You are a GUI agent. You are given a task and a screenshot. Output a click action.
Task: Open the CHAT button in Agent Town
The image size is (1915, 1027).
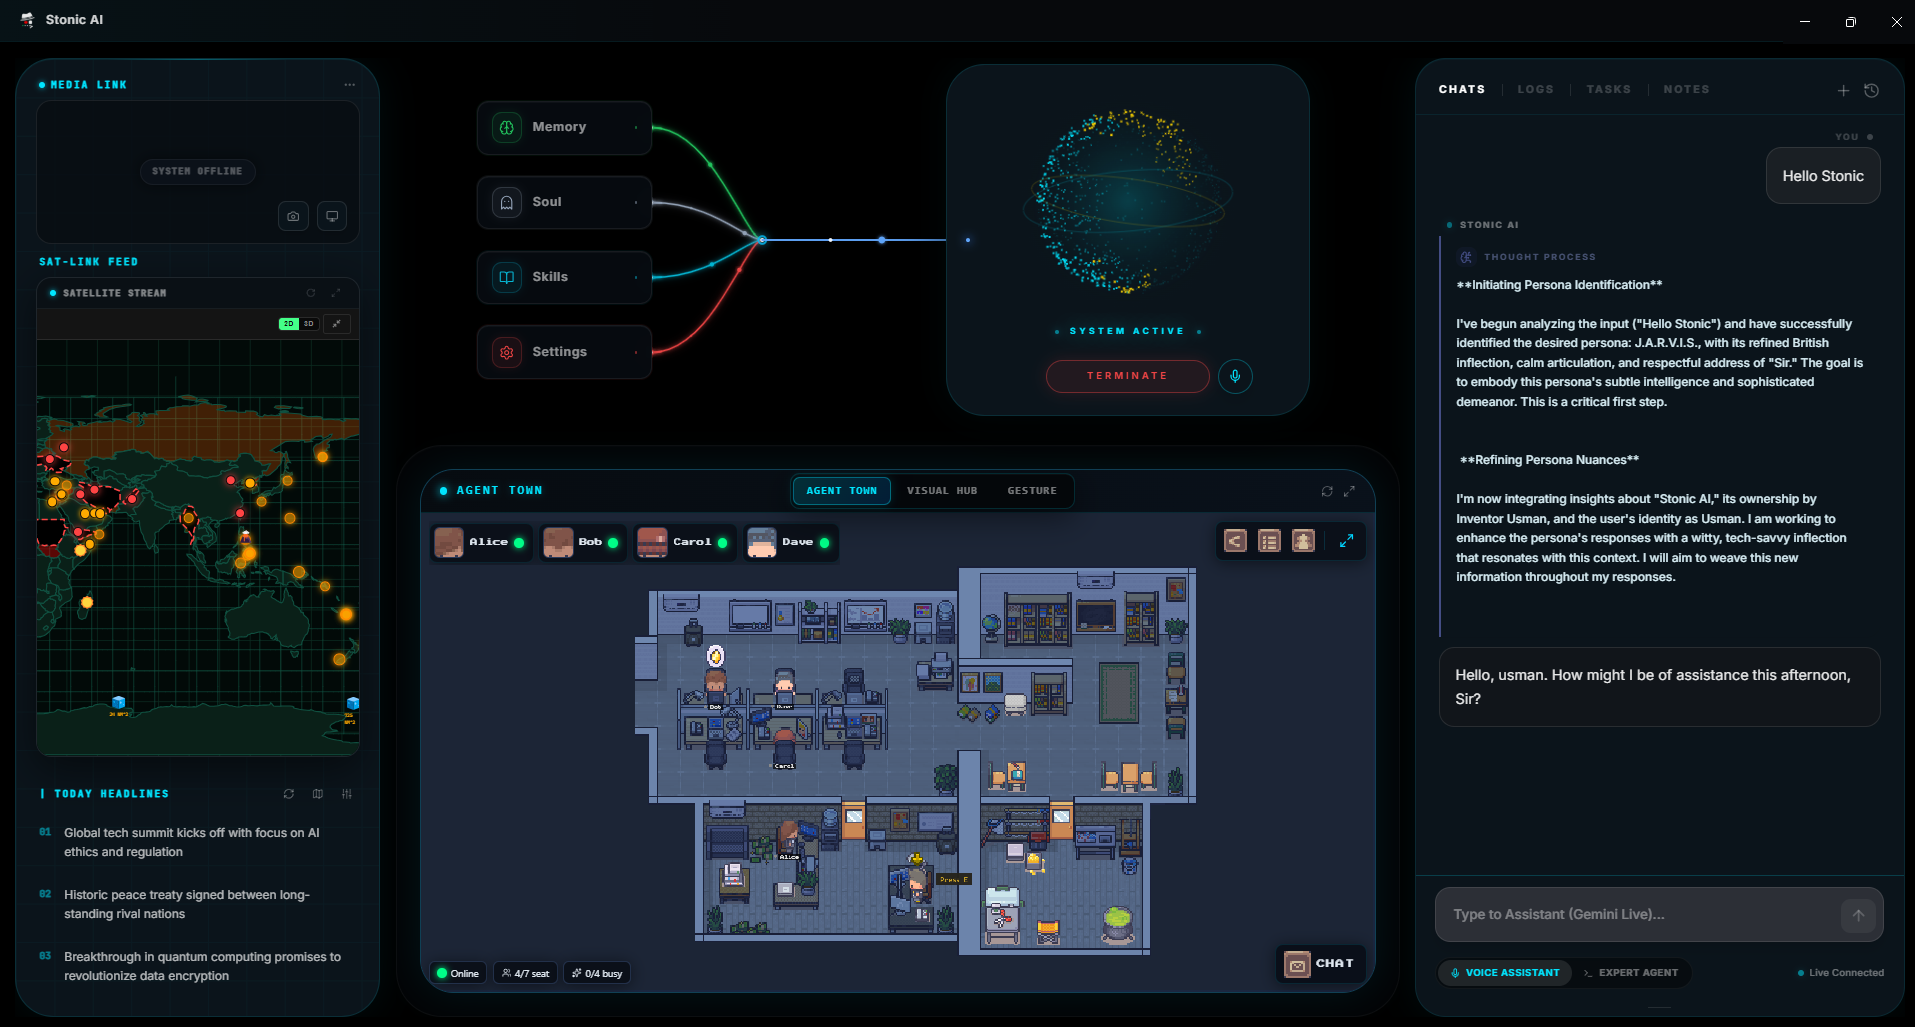click(1320, 964)
